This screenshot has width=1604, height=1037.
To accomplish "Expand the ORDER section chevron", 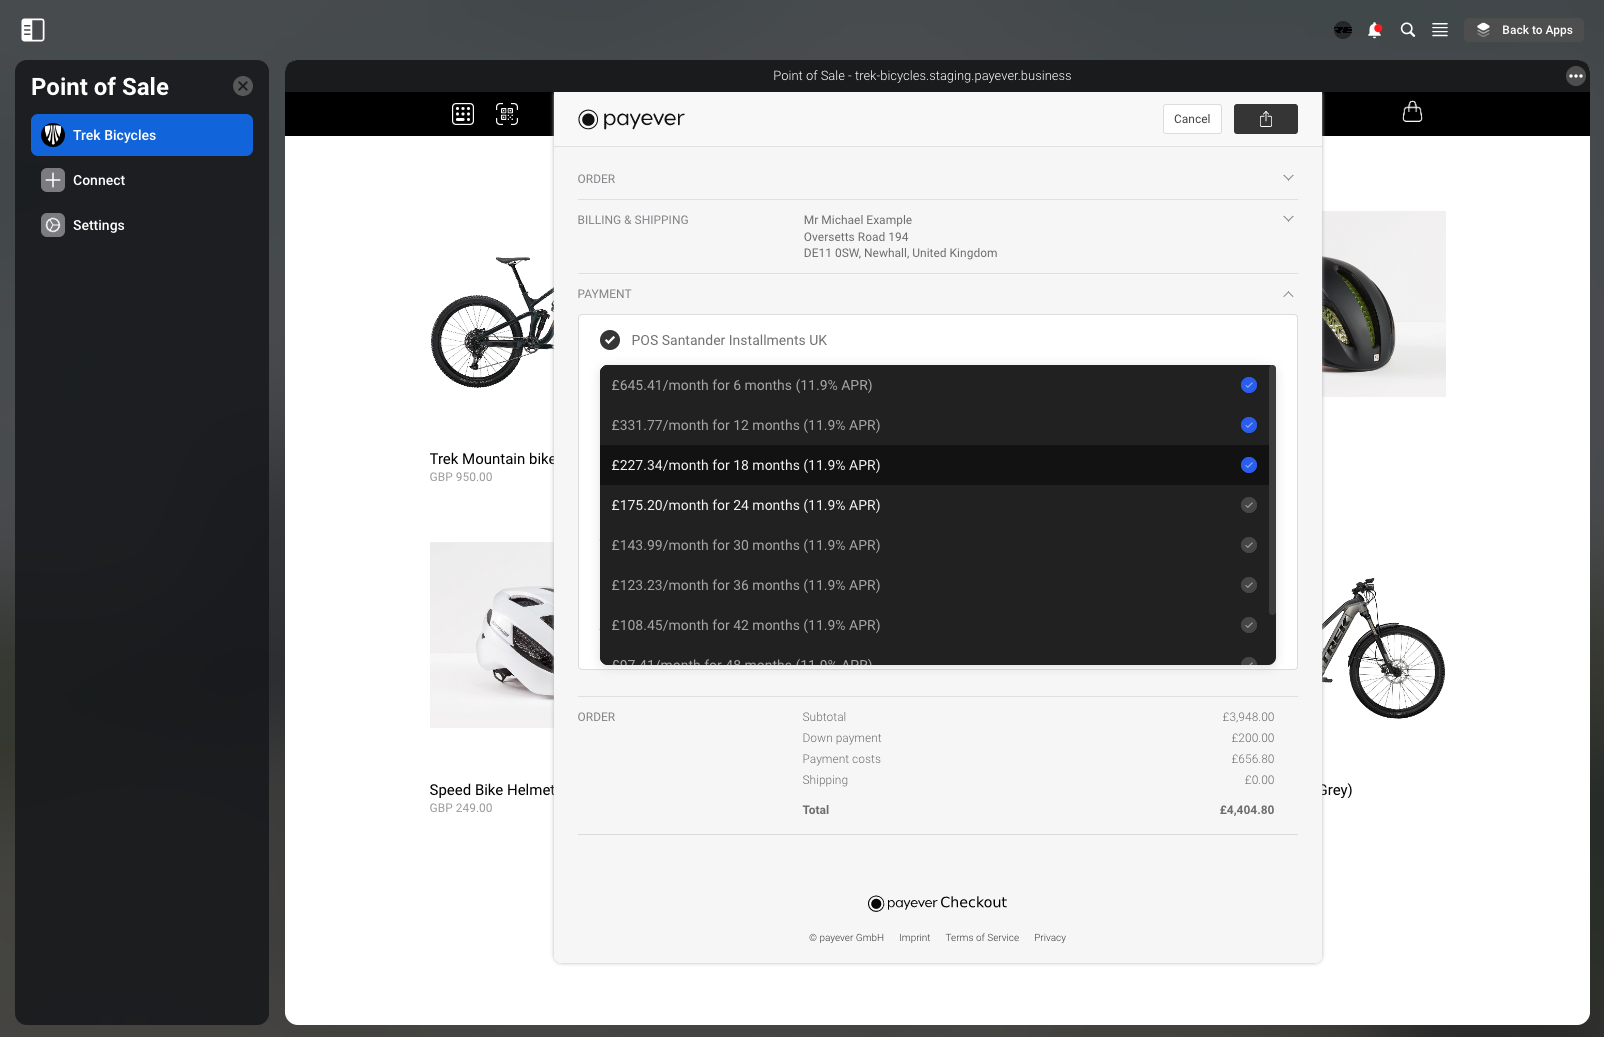I will point(1288,178).
